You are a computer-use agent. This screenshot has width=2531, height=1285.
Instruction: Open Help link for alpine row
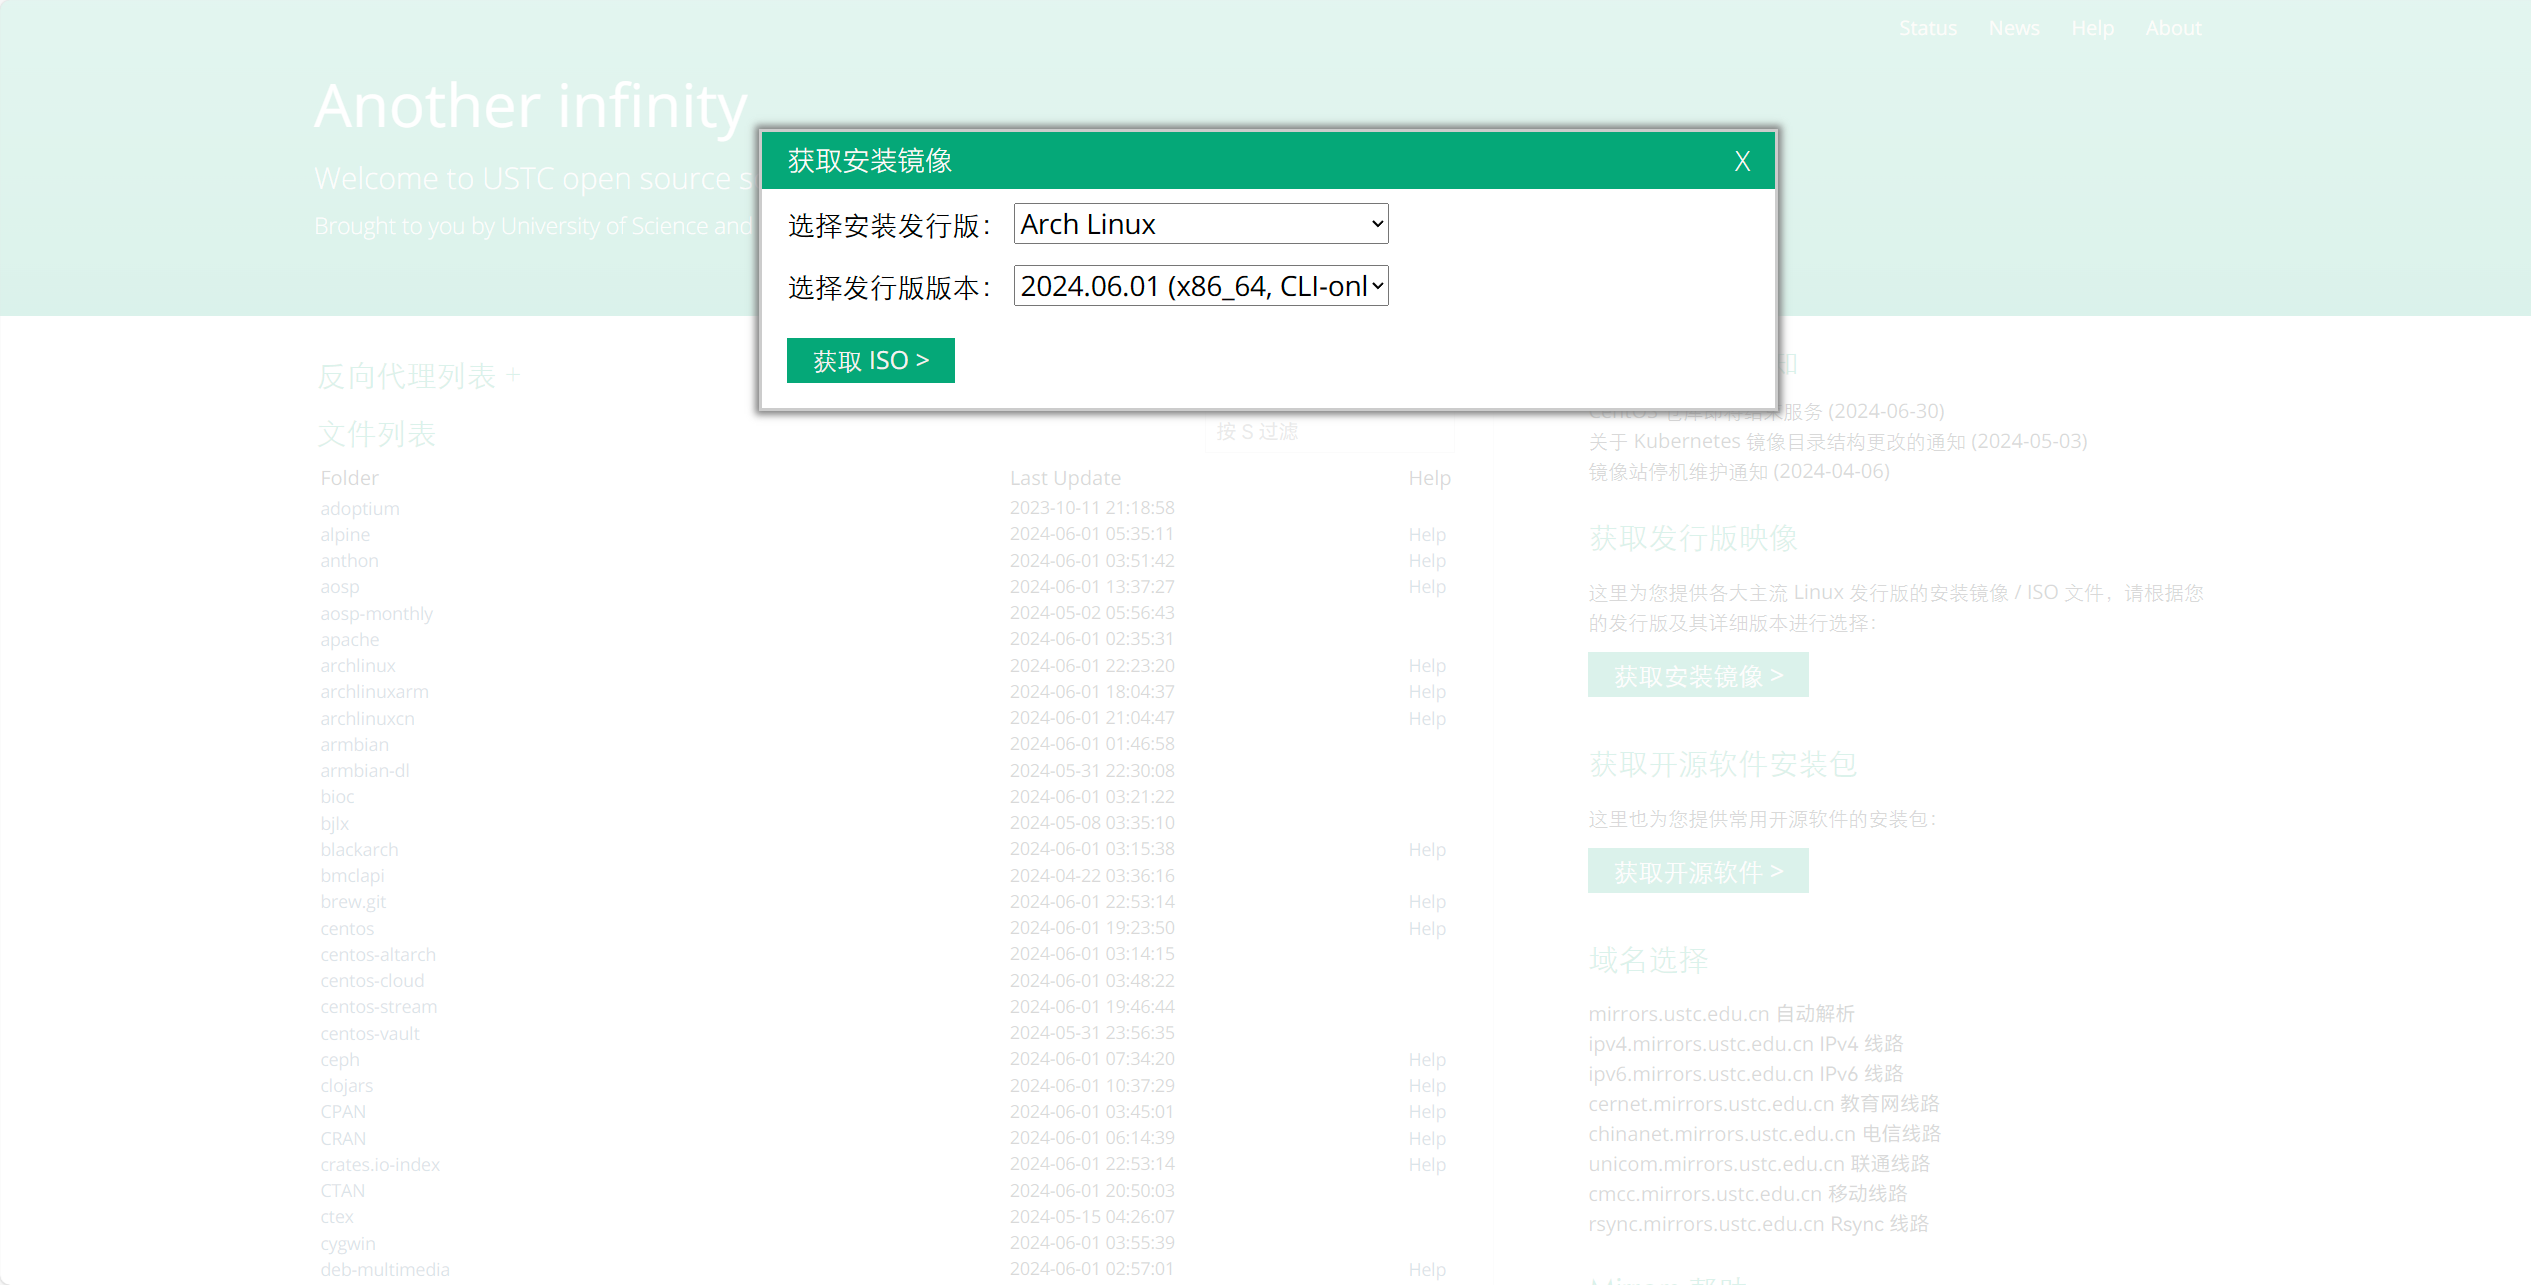pos(1427,534)
